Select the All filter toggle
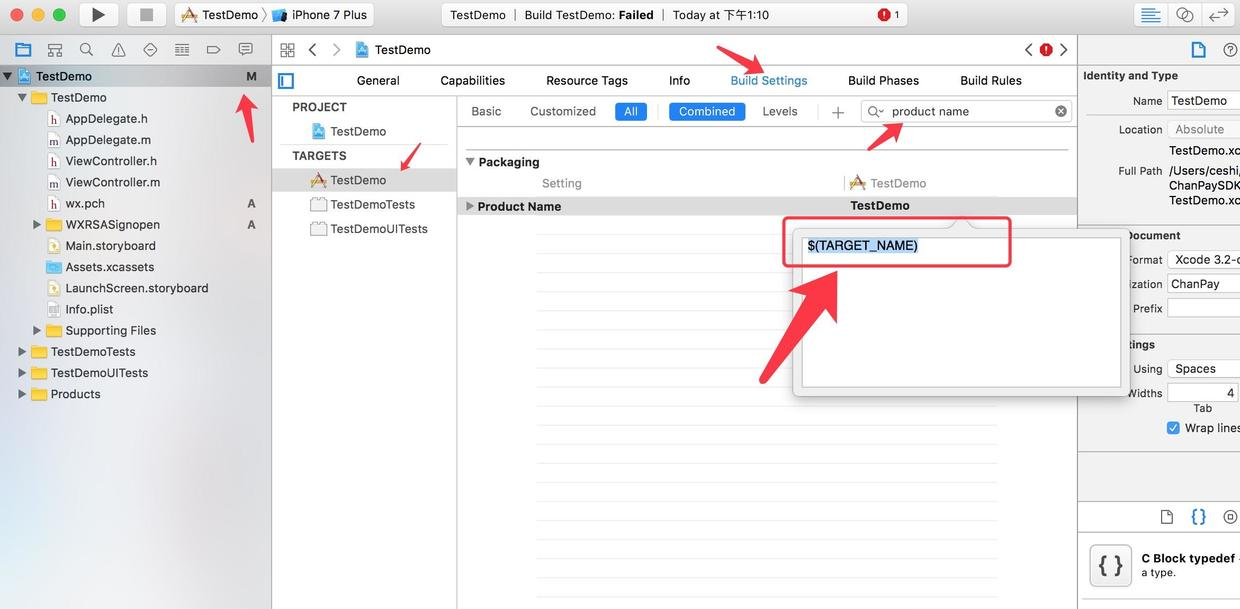This screenshot has width=1240, height=609. 630,112
